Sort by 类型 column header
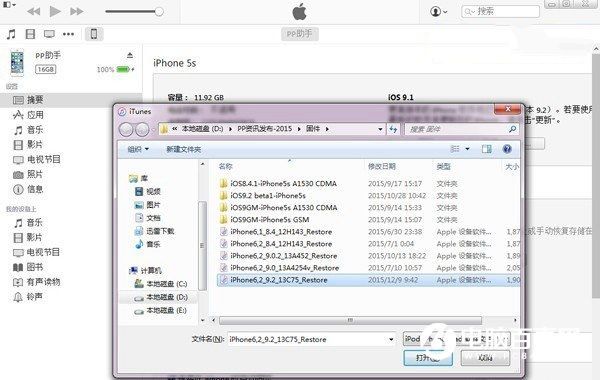The image size is (600, 380). tap(443, 166)
